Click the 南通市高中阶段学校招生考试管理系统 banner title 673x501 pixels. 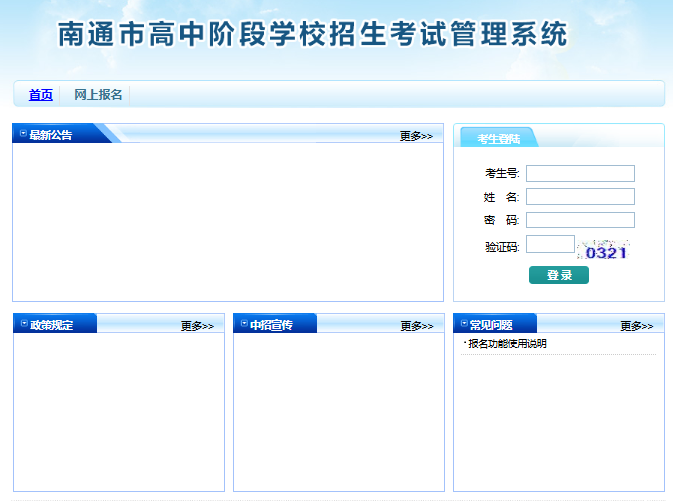(x=312, y=34)
